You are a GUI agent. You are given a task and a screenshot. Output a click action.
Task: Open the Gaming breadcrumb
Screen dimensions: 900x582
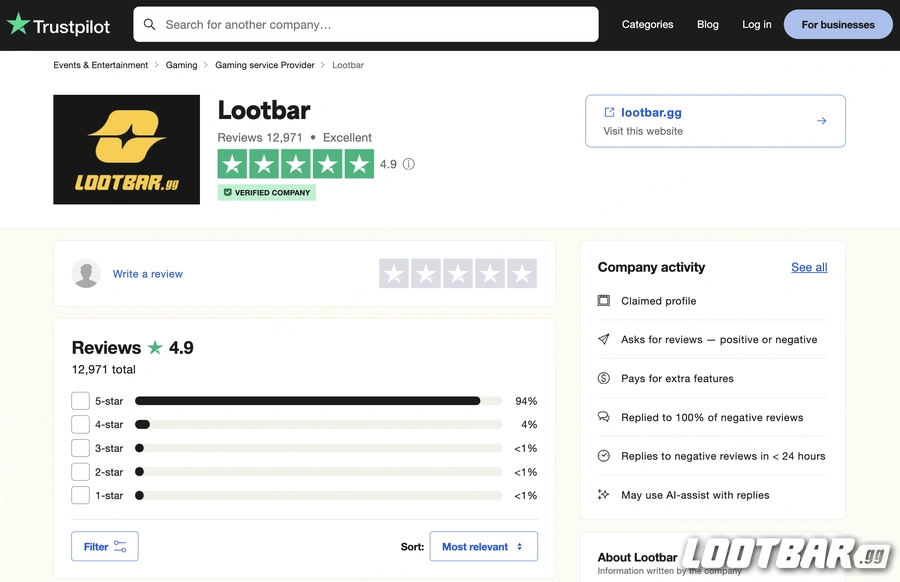click(x=181, y=65)
